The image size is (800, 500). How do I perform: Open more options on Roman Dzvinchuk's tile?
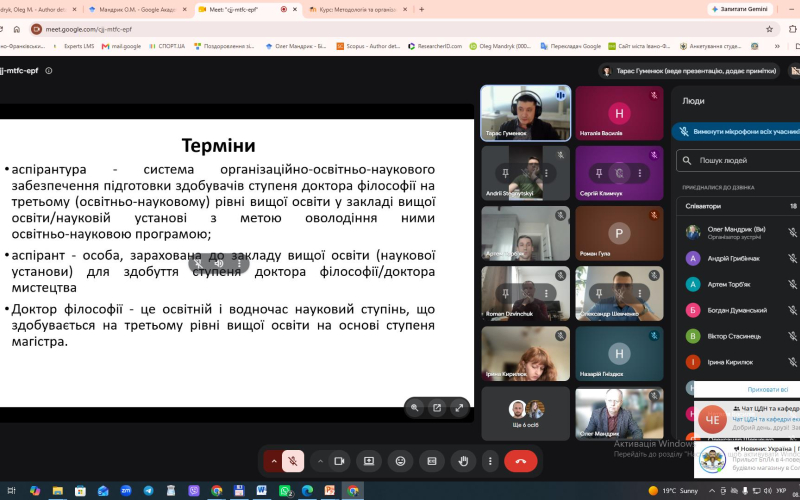[546, 293]
